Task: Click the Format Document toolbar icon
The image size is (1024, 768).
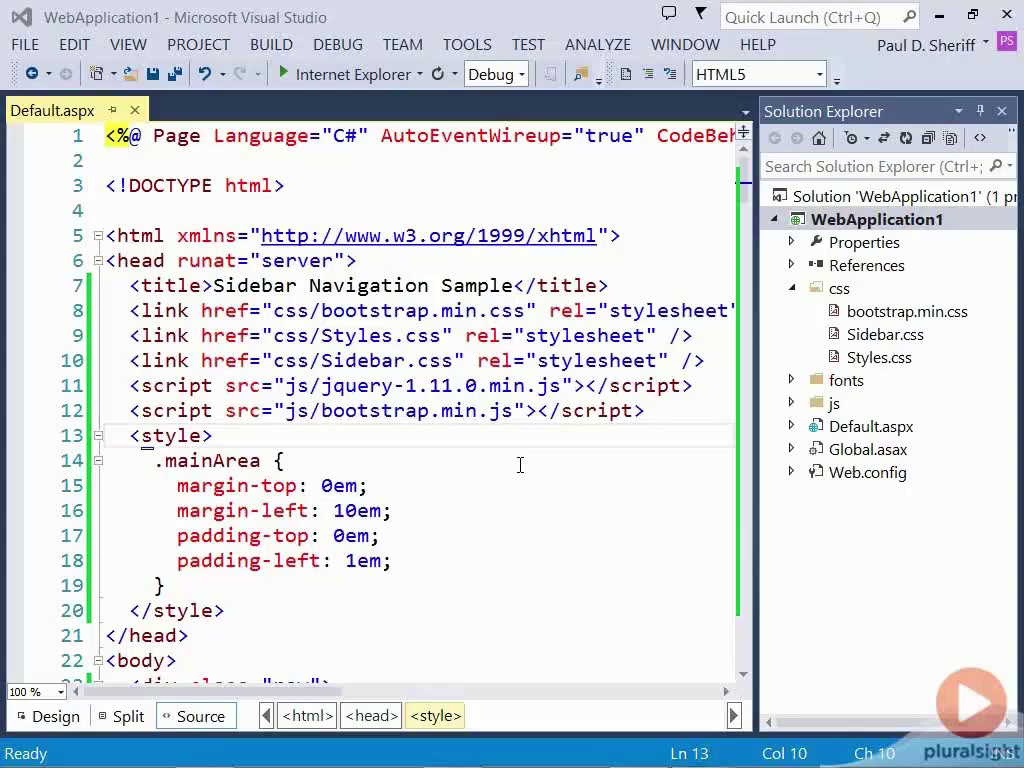Action: point(626,74)
